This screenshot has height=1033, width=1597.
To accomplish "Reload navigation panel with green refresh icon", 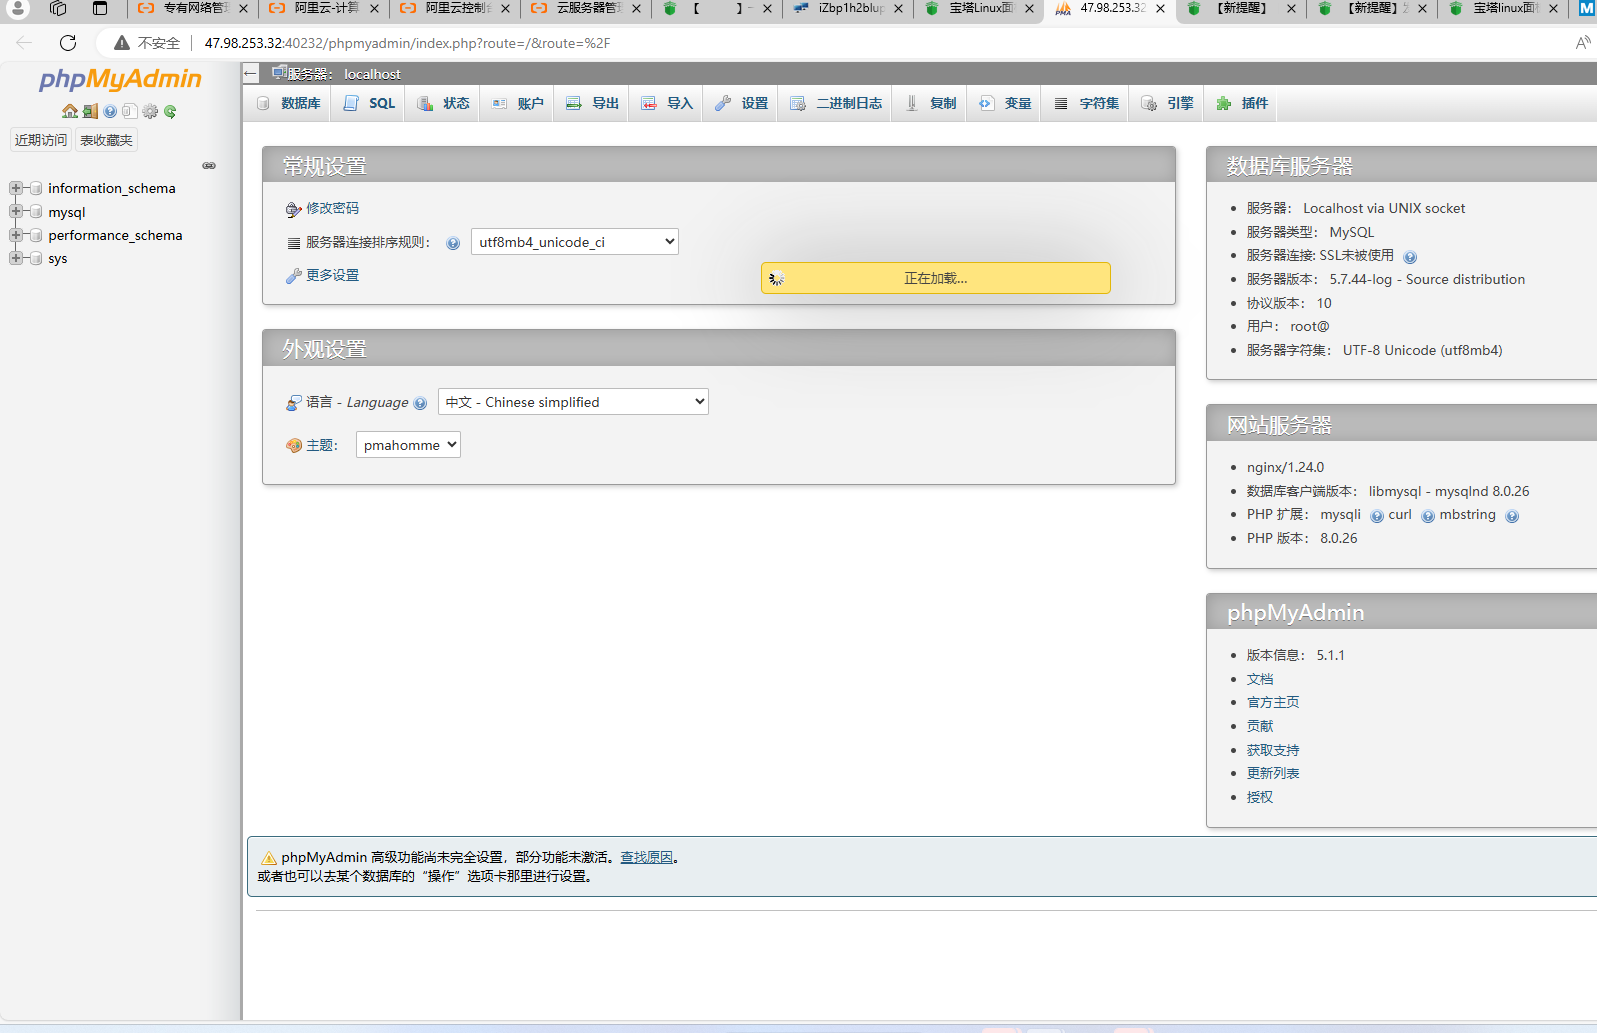I will 170,111.
